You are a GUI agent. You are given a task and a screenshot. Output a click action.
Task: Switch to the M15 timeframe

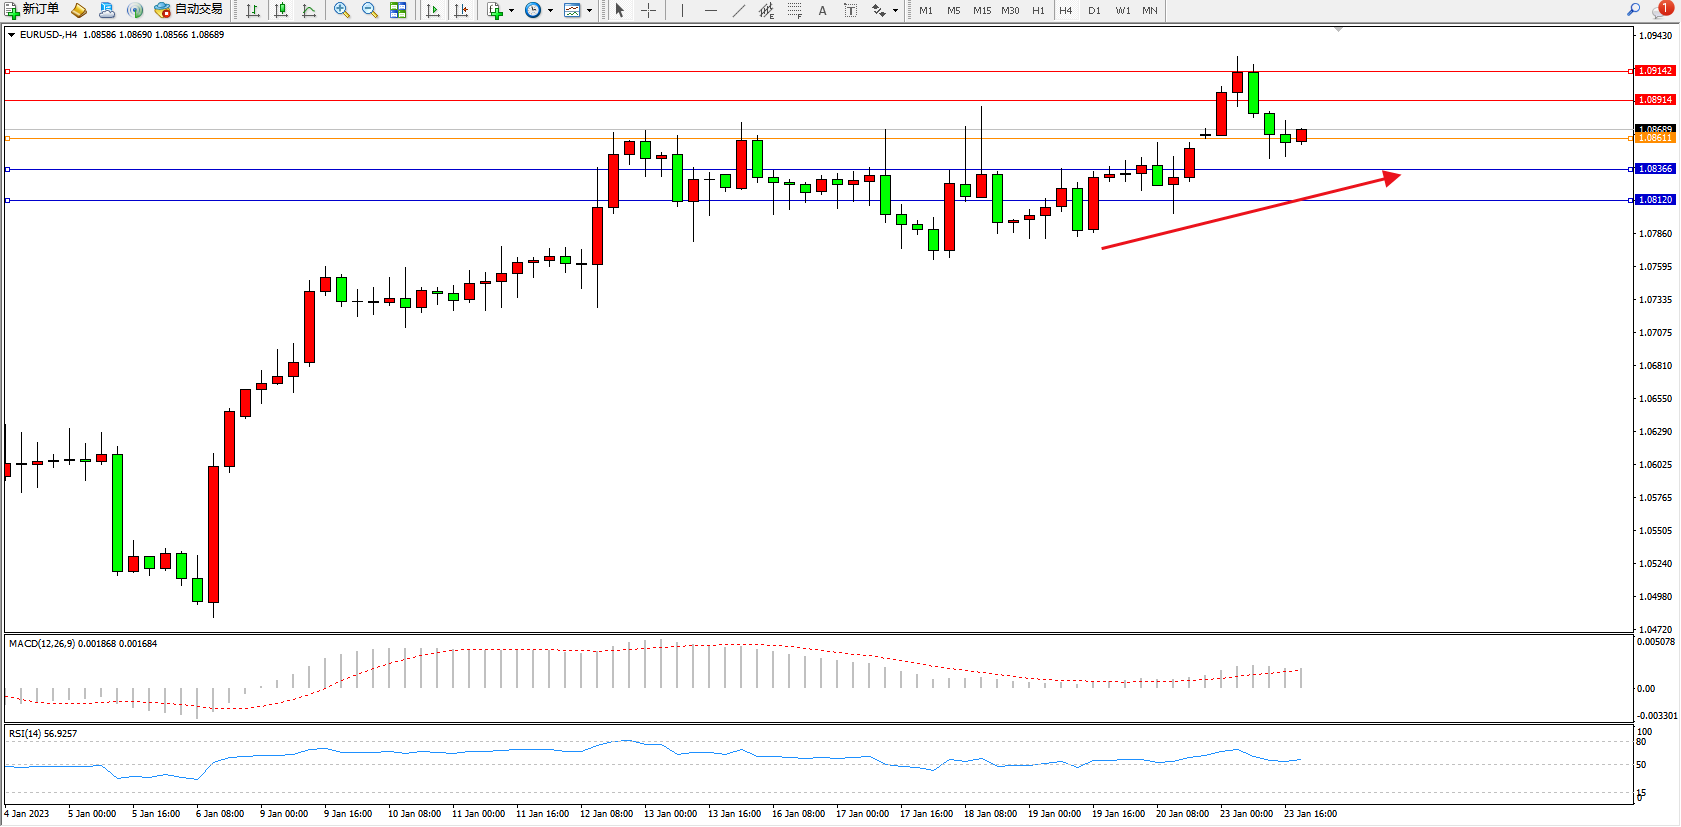(x=981, y=10)
